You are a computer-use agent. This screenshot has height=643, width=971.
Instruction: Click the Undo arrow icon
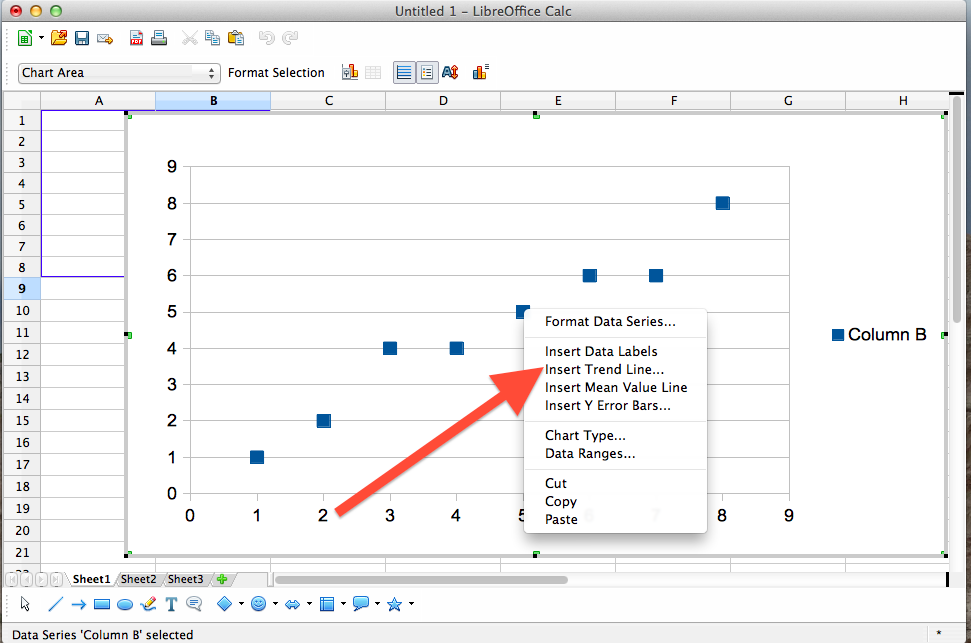pos(266,38)
